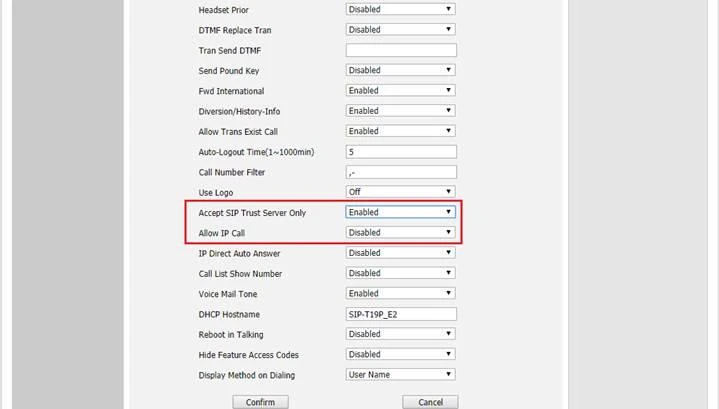The height and width of the screenshot is (409, 719).
Task: Open the Call List Show Number dropdown
Action: (x=400, y=273)
